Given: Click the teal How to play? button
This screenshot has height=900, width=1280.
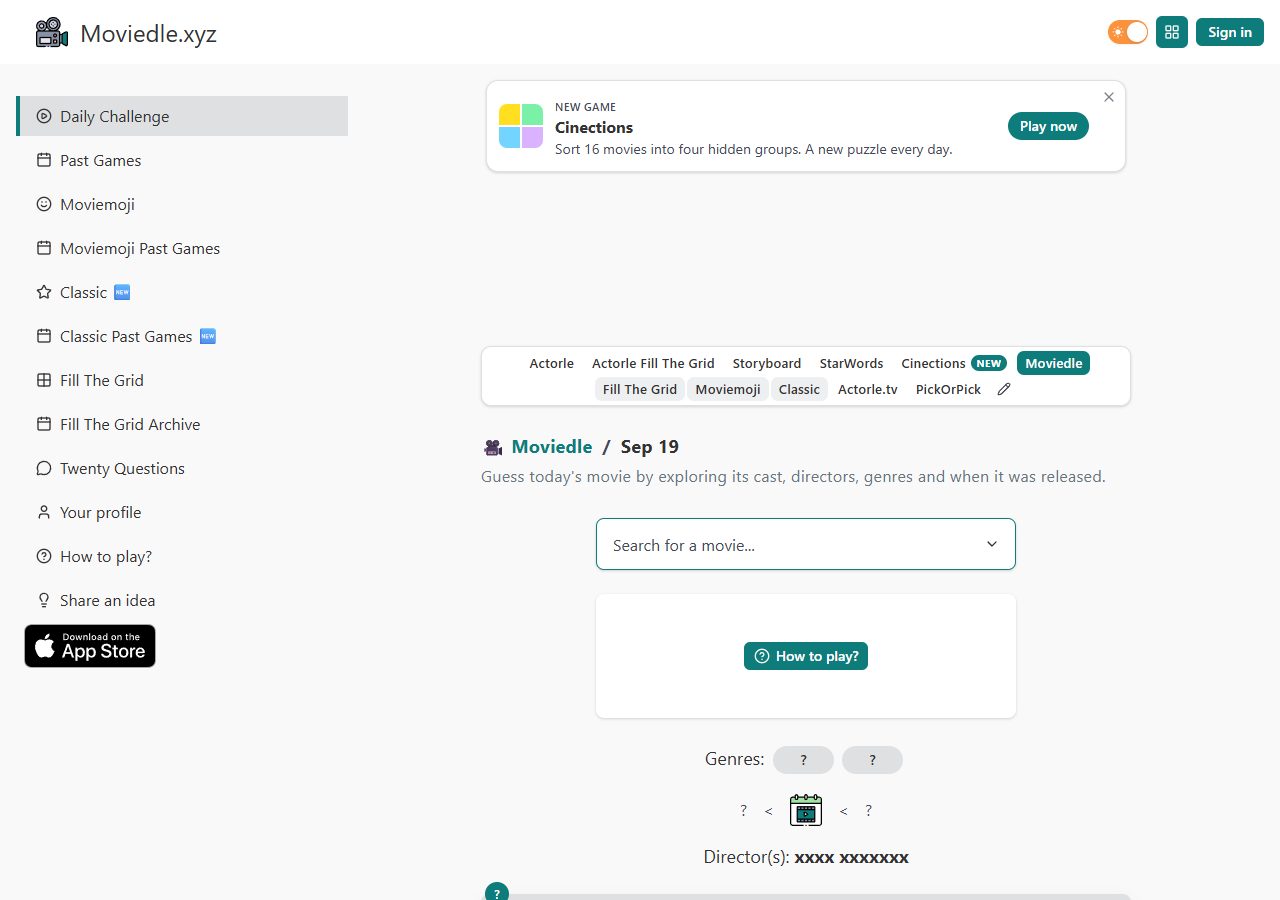Looking at the screenshot, I should (x=806, y=656).
